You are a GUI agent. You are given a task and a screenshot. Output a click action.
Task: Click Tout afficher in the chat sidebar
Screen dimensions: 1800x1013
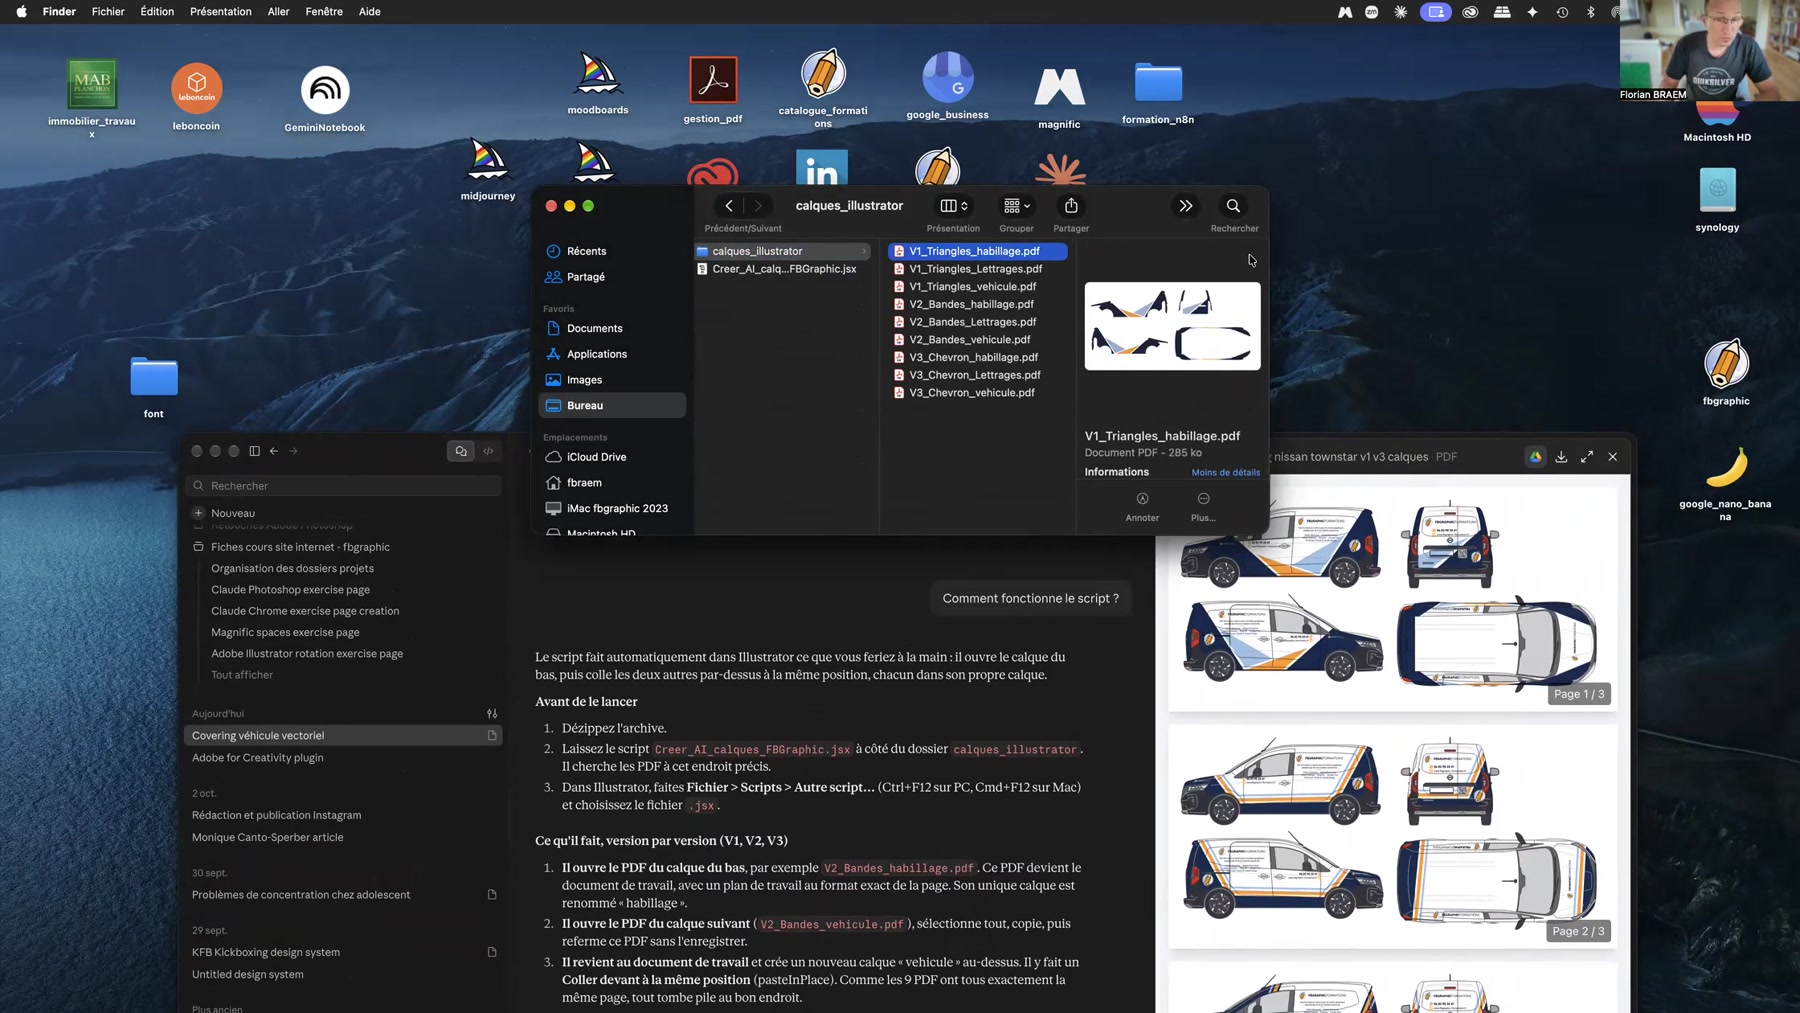click(x=242, y=675)
